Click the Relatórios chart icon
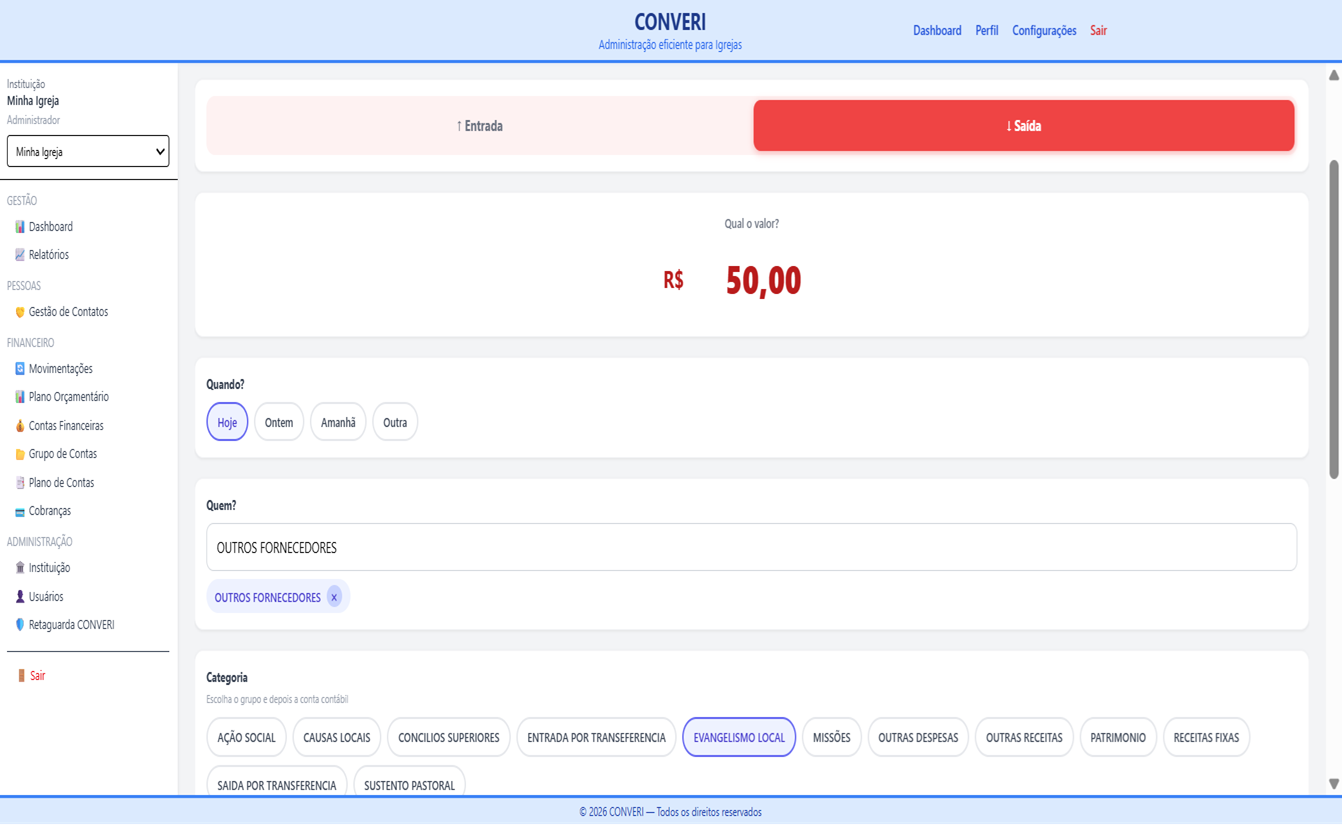The image size is (1342, 831). point(20,255)
